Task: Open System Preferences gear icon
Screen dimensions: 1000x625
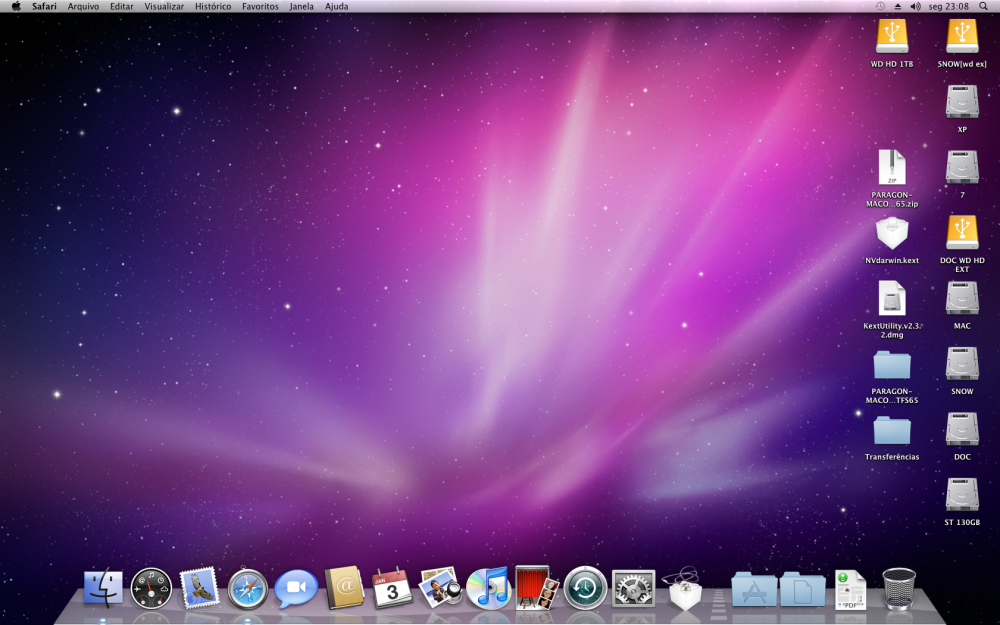Action: pyautogui.click(x=633, y=588)
